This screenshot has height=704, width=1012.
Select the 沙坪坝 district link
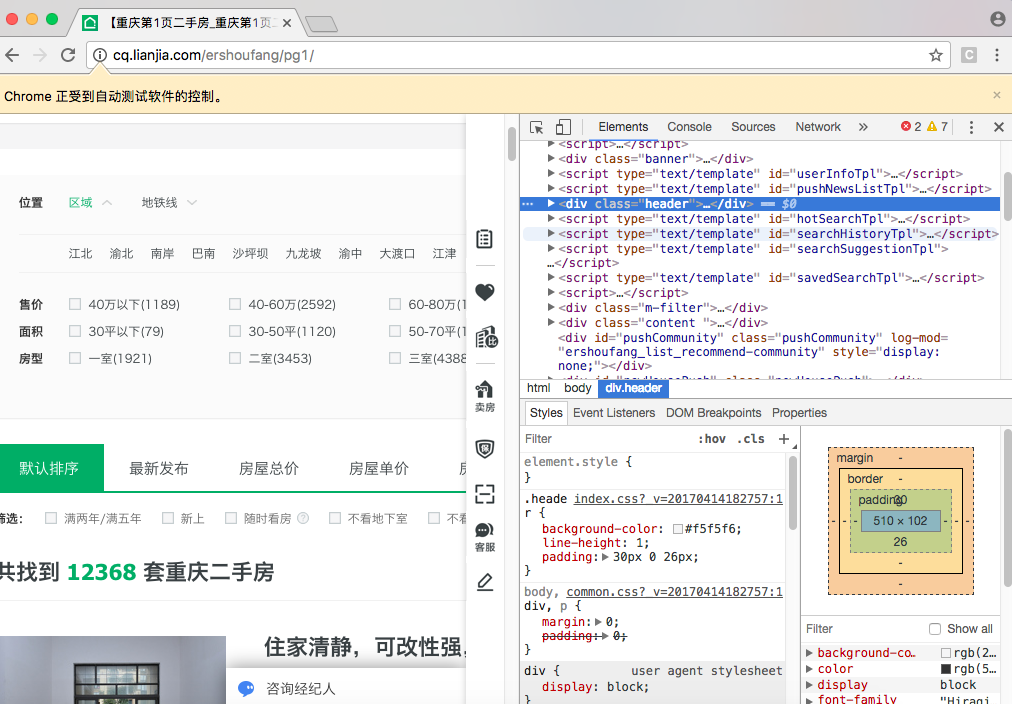click(250, 254)
